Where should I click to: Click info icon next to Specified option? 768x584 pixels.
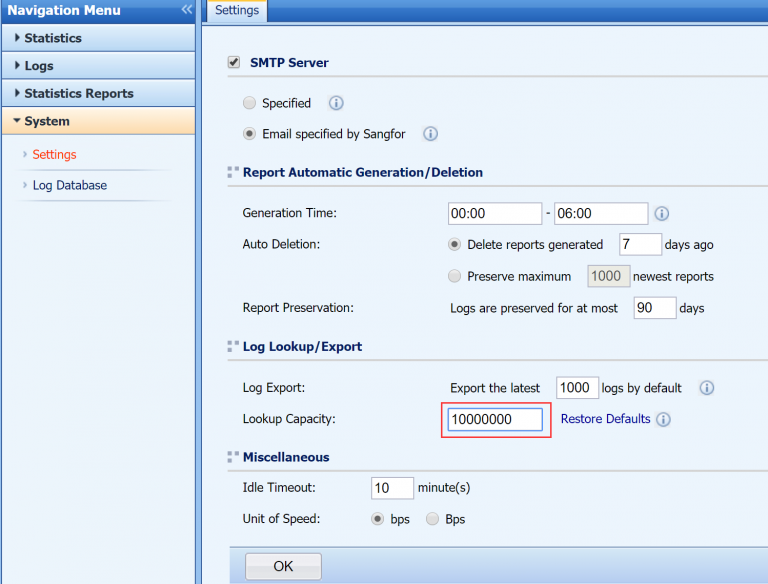(x=336, y=103)
